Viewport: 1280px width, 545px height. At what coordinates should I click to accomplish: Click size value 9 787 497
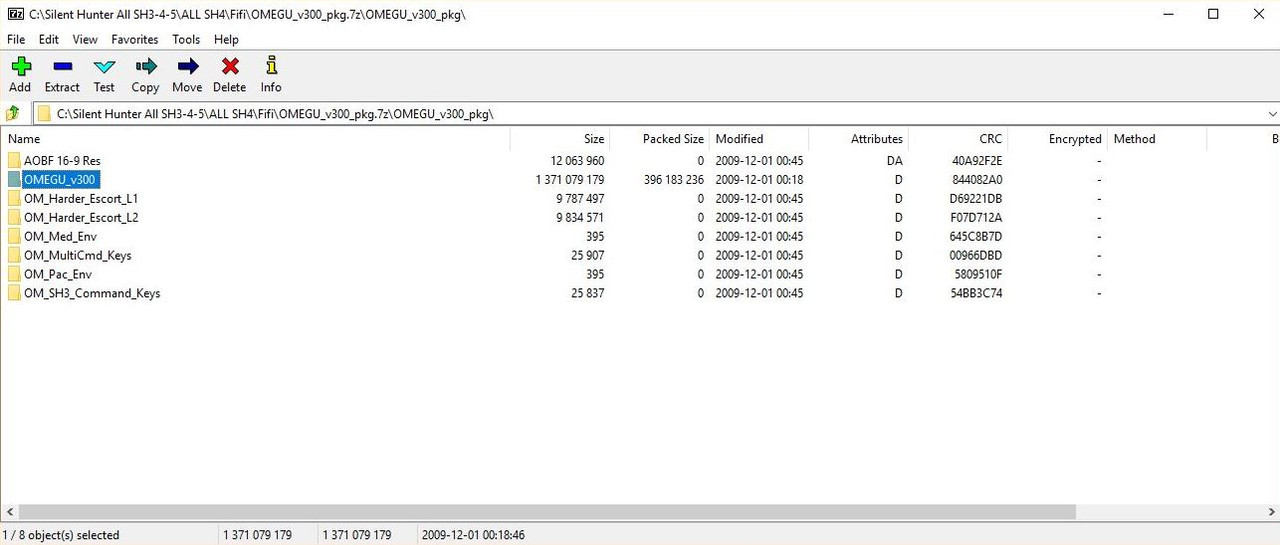(580, 199)
